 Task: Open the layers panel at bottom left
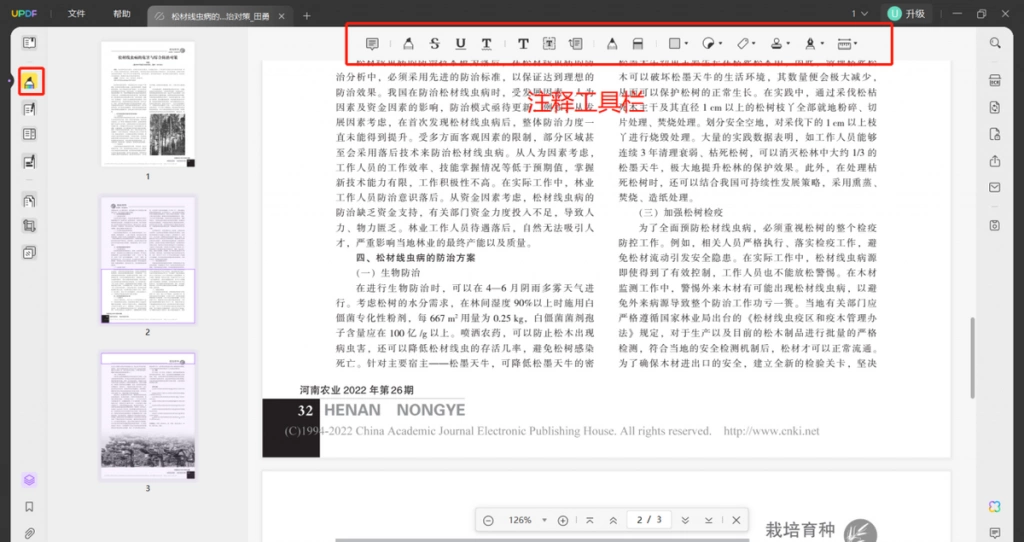(x=29, y=480)
